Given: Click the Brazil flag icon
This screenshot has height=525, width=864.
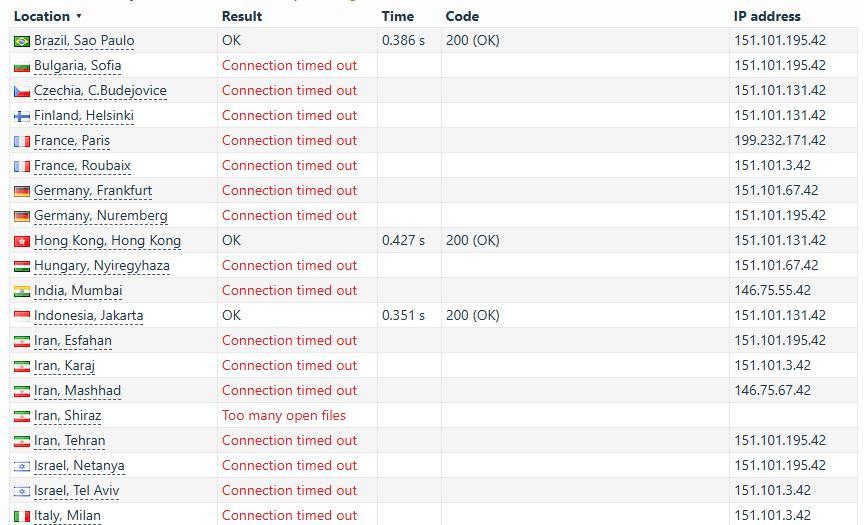Looking at the screenshot, I should tap(21, 41).
